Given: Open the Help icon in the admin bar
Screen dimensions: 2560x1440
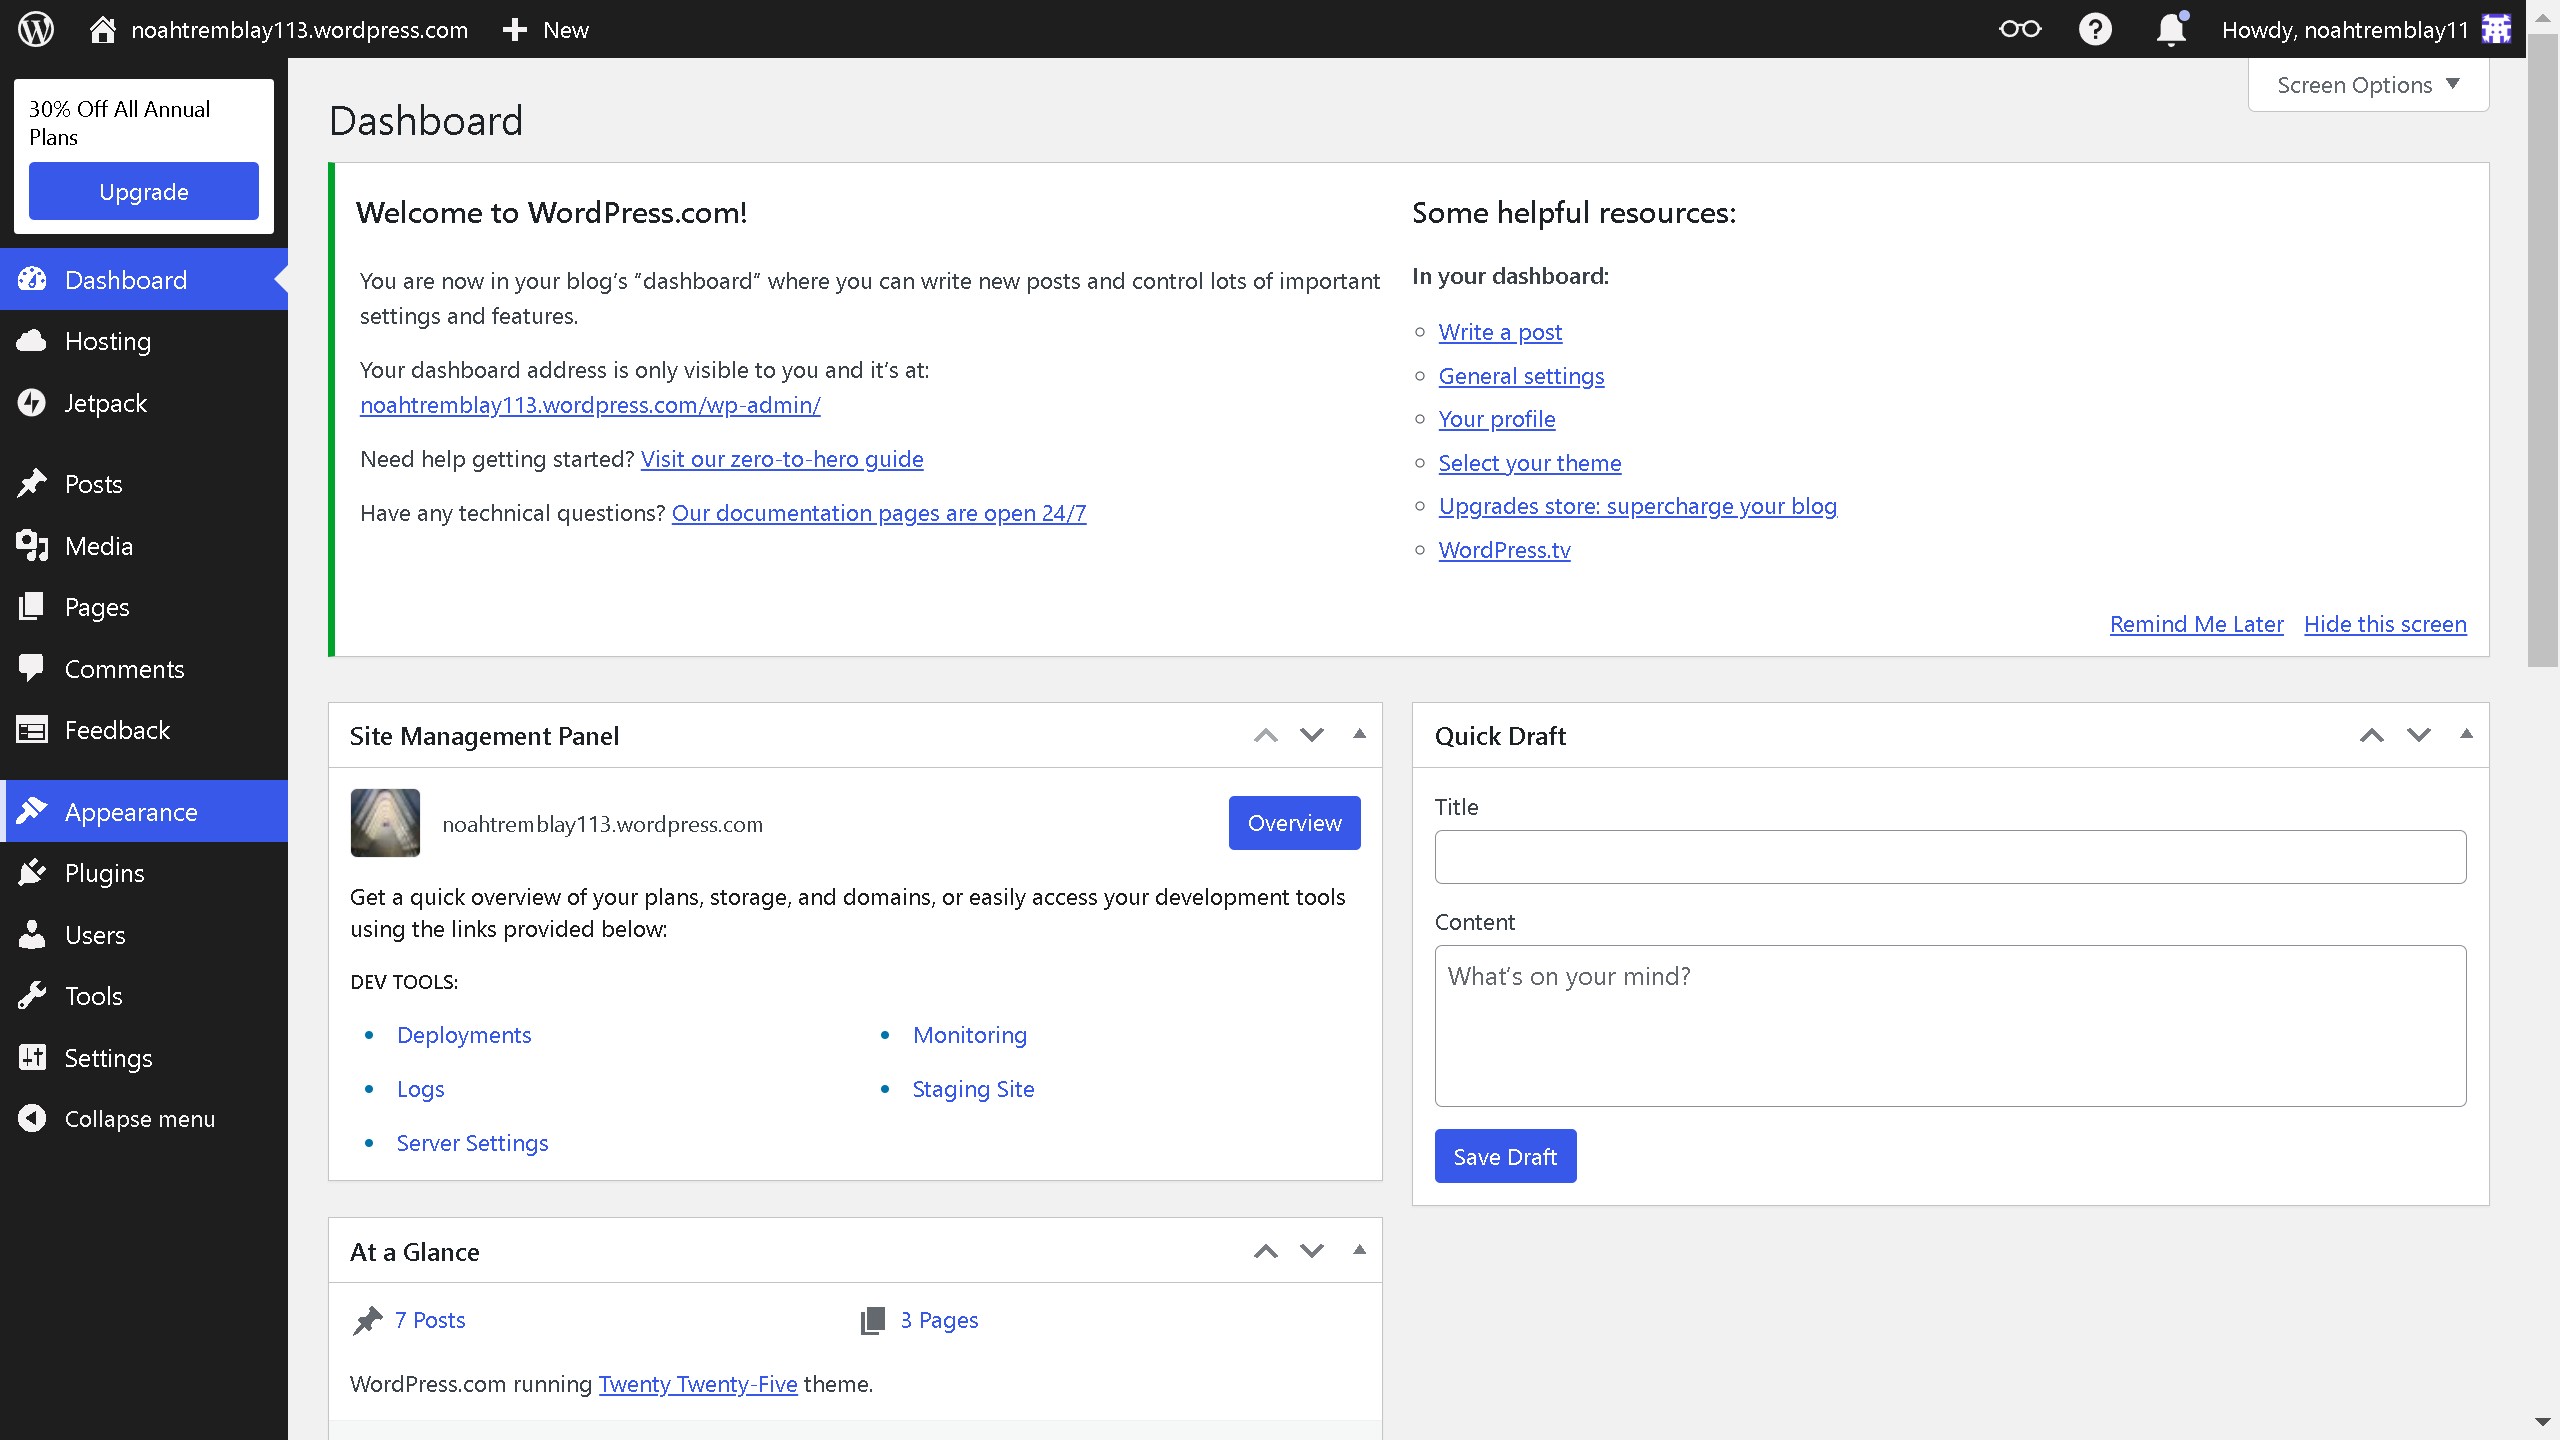Looking at the screenshot, I should coord(2095,29).
